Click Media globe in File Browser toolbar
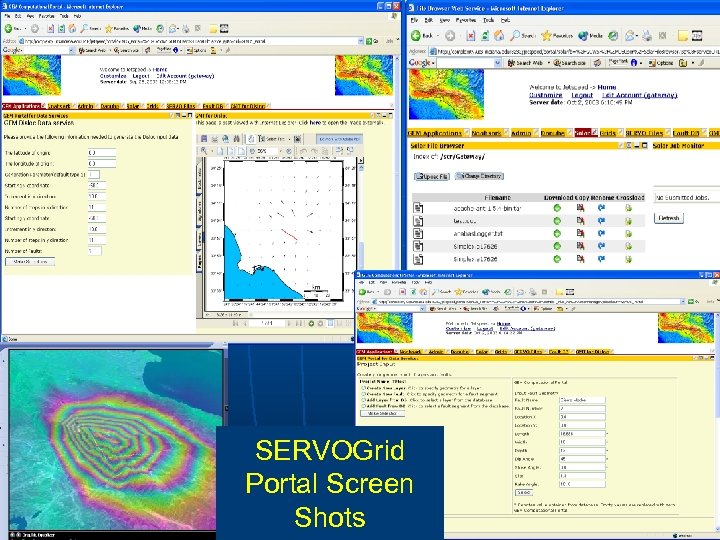The height and width of the screenshot is (540, 720). pyautogui.click(x=590, y=35)
